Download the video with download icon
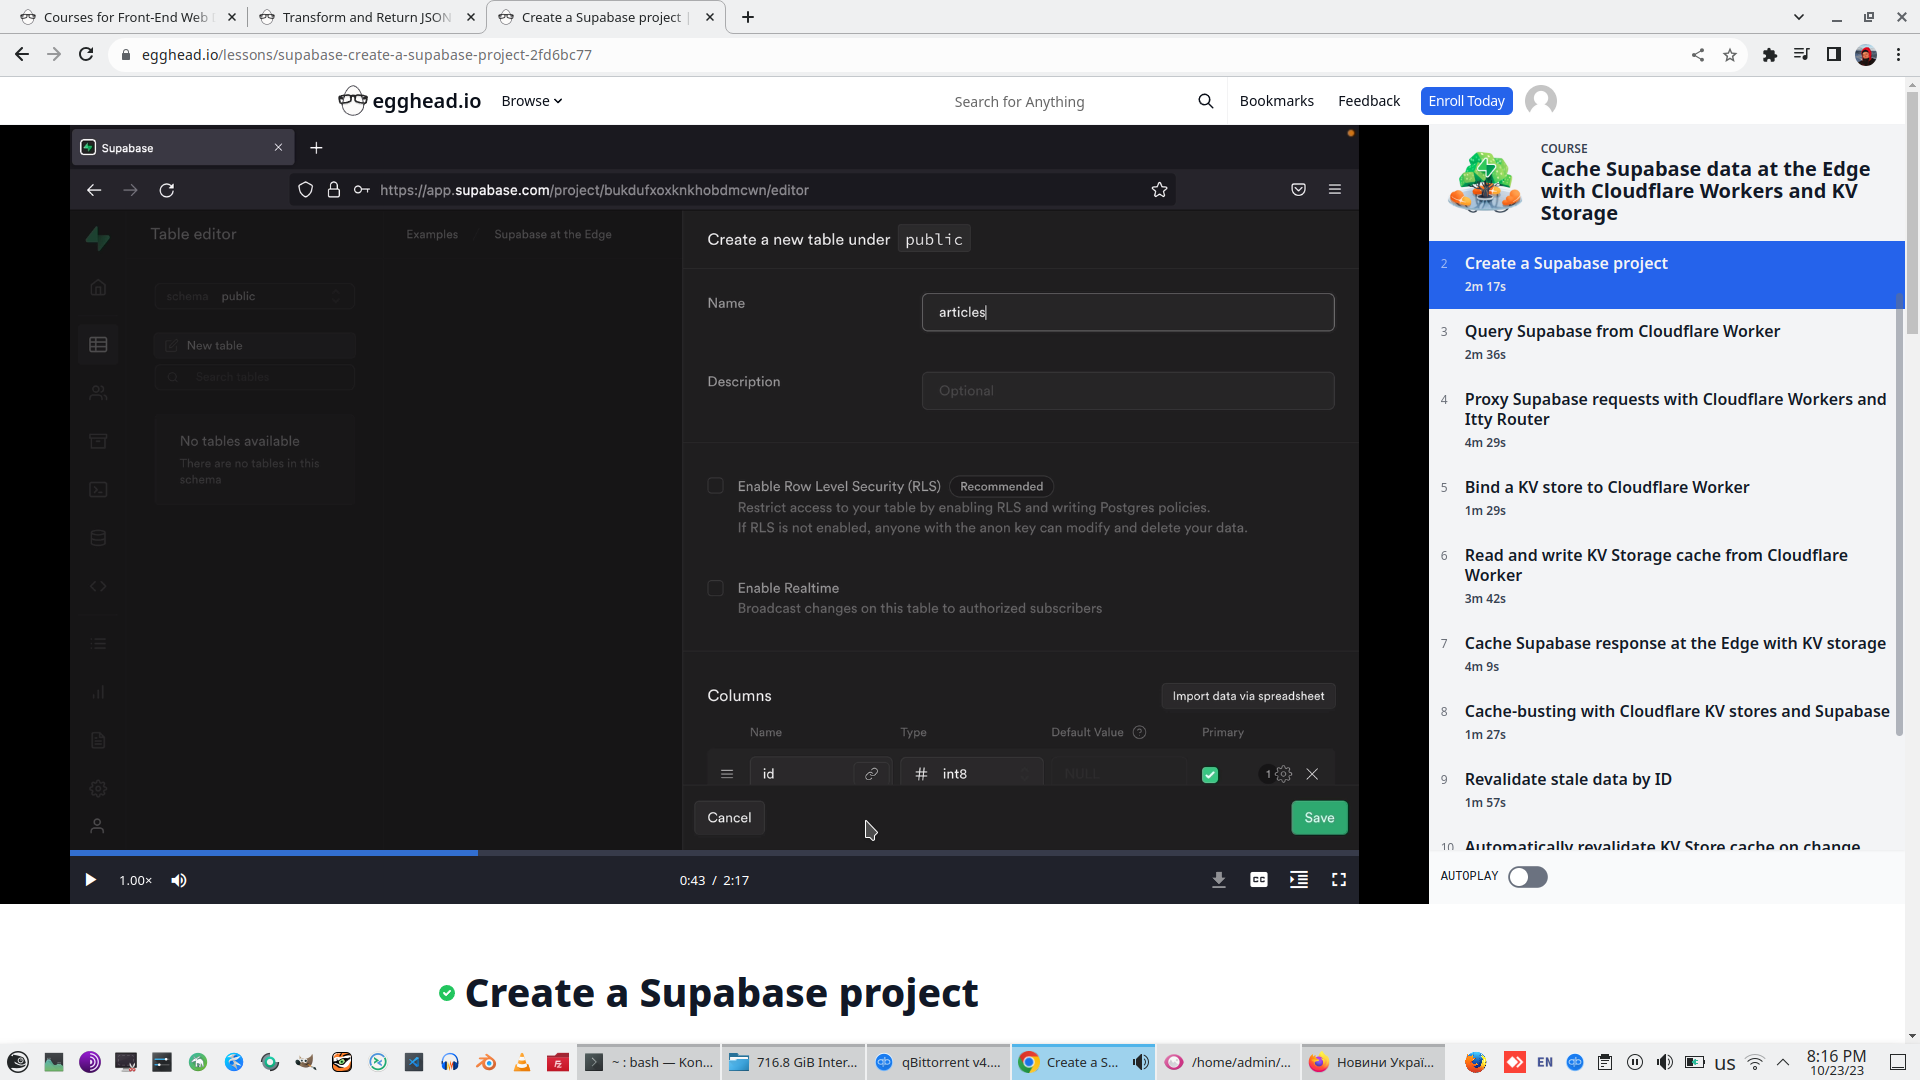This screenshot has width=1920, height=1080. [1218, 880]
